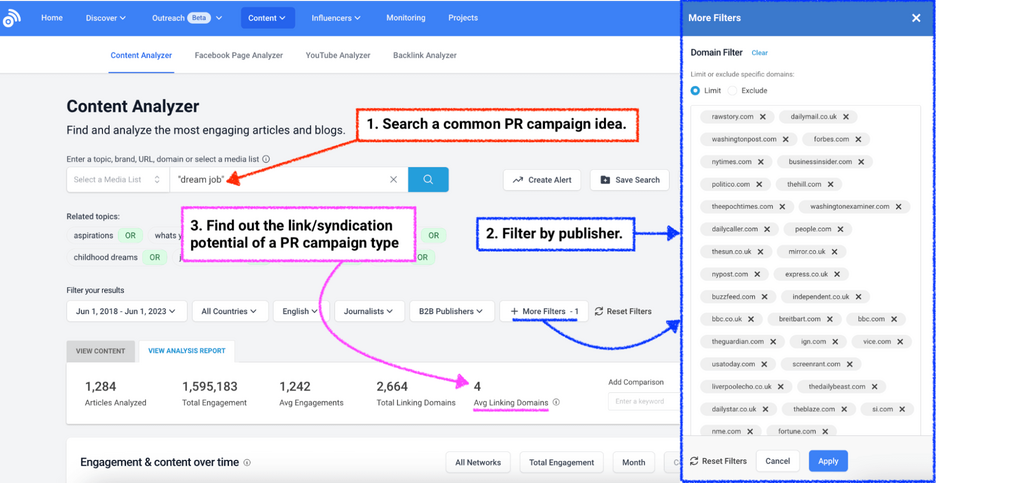This screenshot has height=483, width=1024.
Task: Click the Clear domain filter link
Action: [760, 53]
